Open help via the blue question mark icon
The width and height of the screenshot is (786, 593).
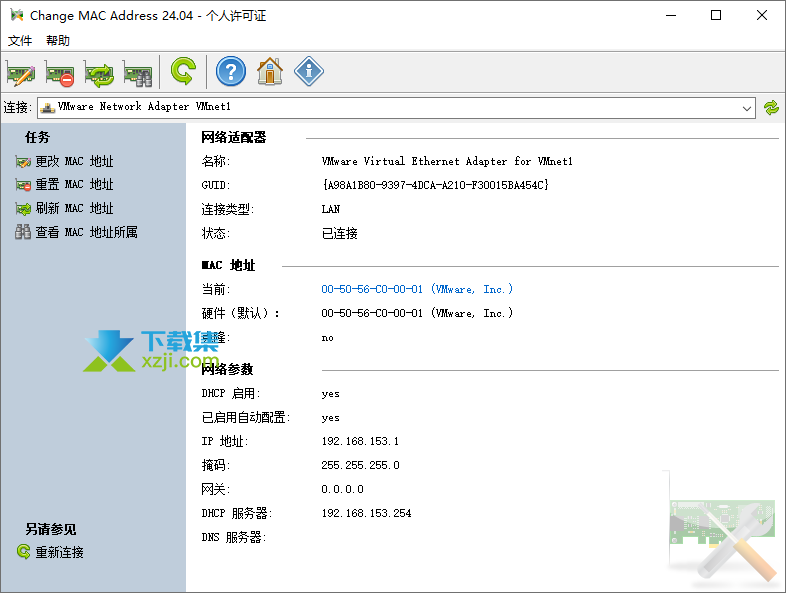(231, 72)
